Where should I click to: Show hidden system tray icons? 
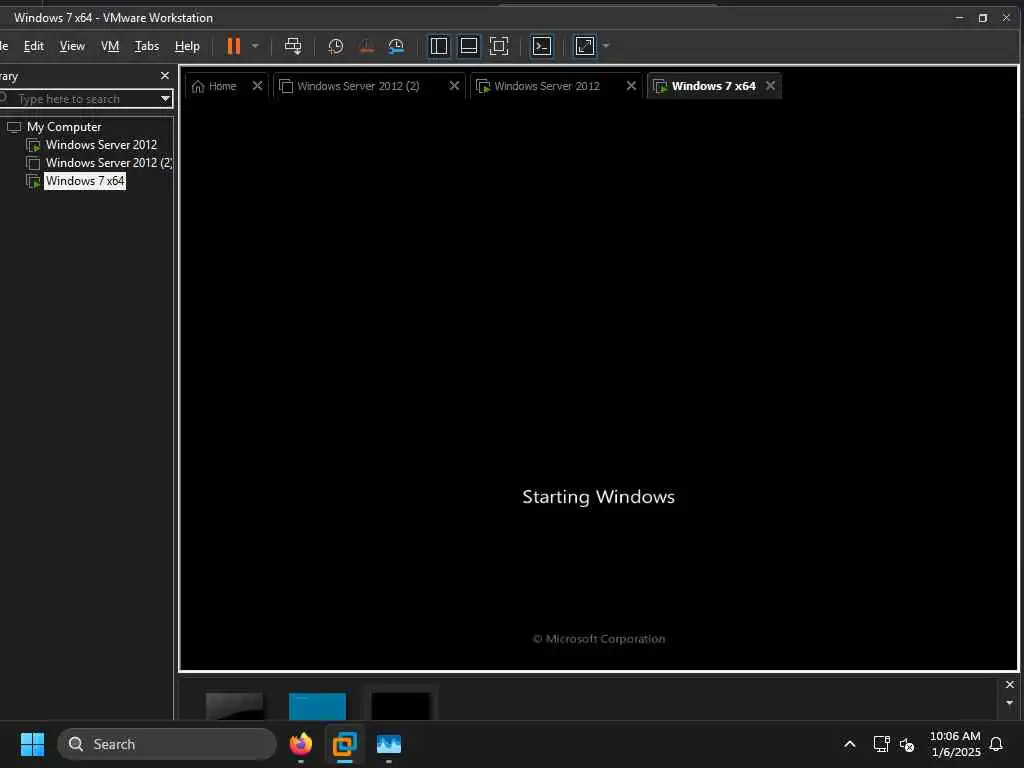tap(850, 744)
